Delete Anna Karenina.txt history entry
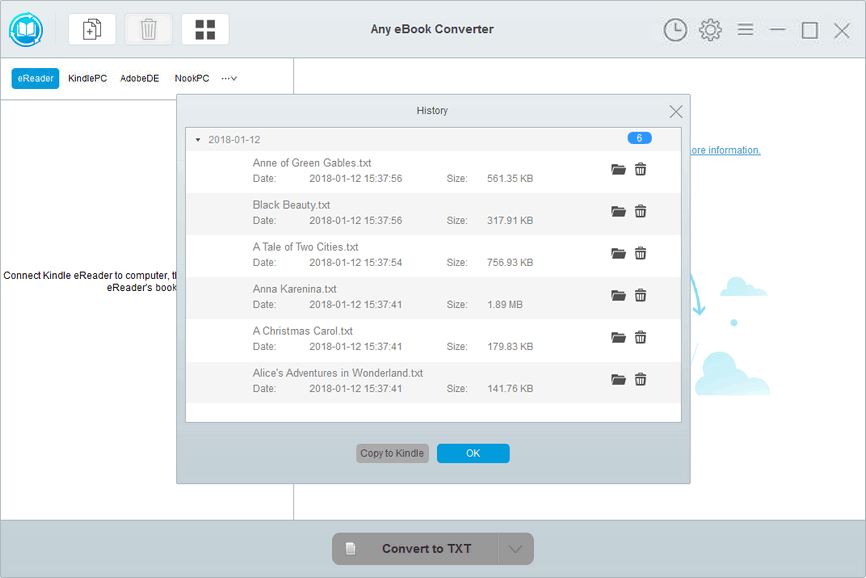Screen dimensions: 866x578 click(x=640, y=295)
